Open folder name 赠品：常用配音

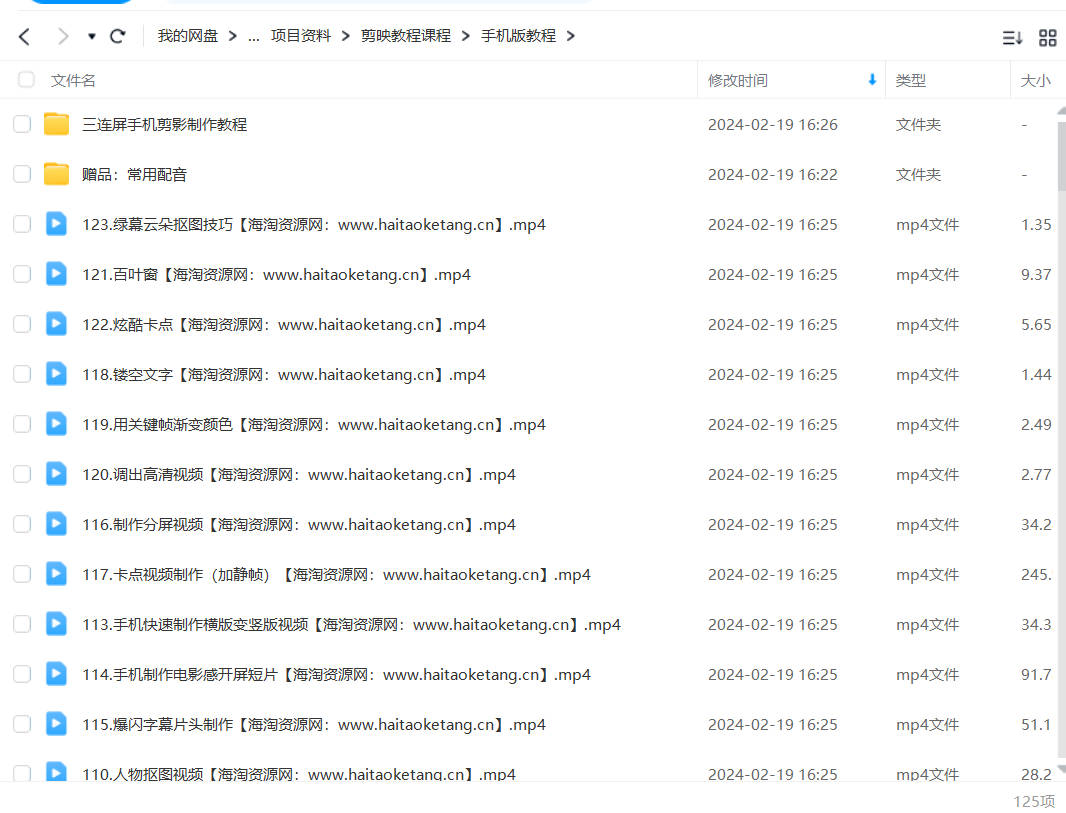point(135,175)
